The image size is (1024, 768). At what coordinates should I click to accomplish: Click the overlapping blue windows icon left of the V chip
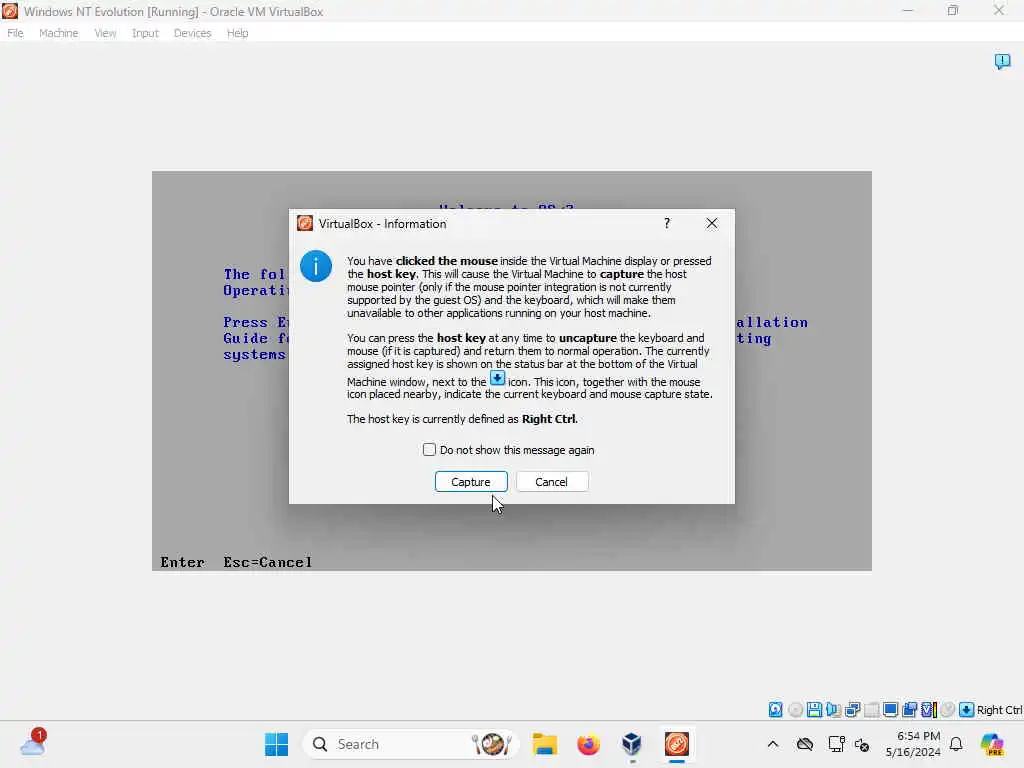tap(910, 710)
